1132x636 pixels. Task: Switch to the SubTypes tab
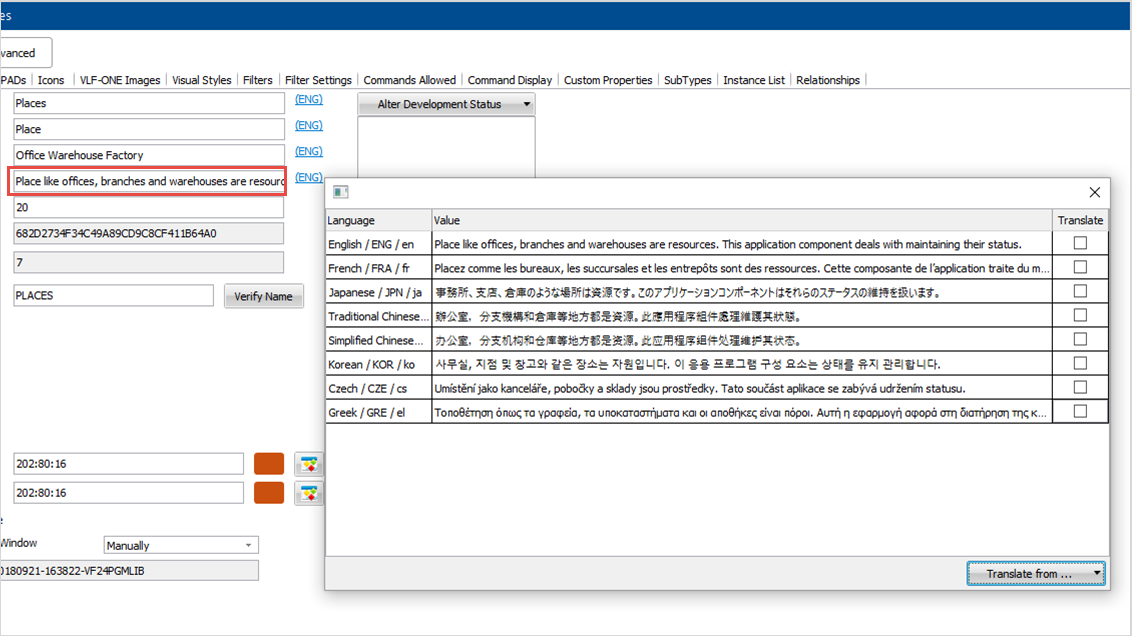click(x=687, y=80)
